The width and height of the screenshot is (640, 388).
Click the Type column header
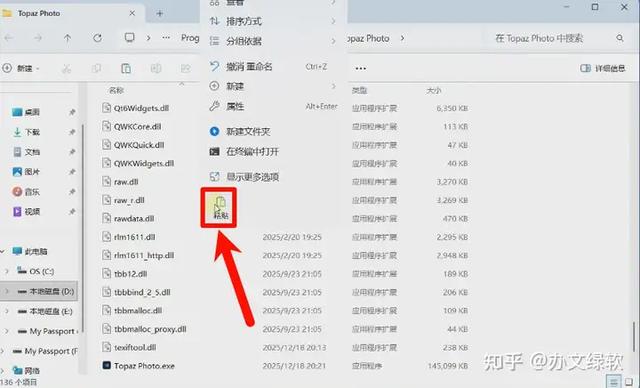coord(359,90)
